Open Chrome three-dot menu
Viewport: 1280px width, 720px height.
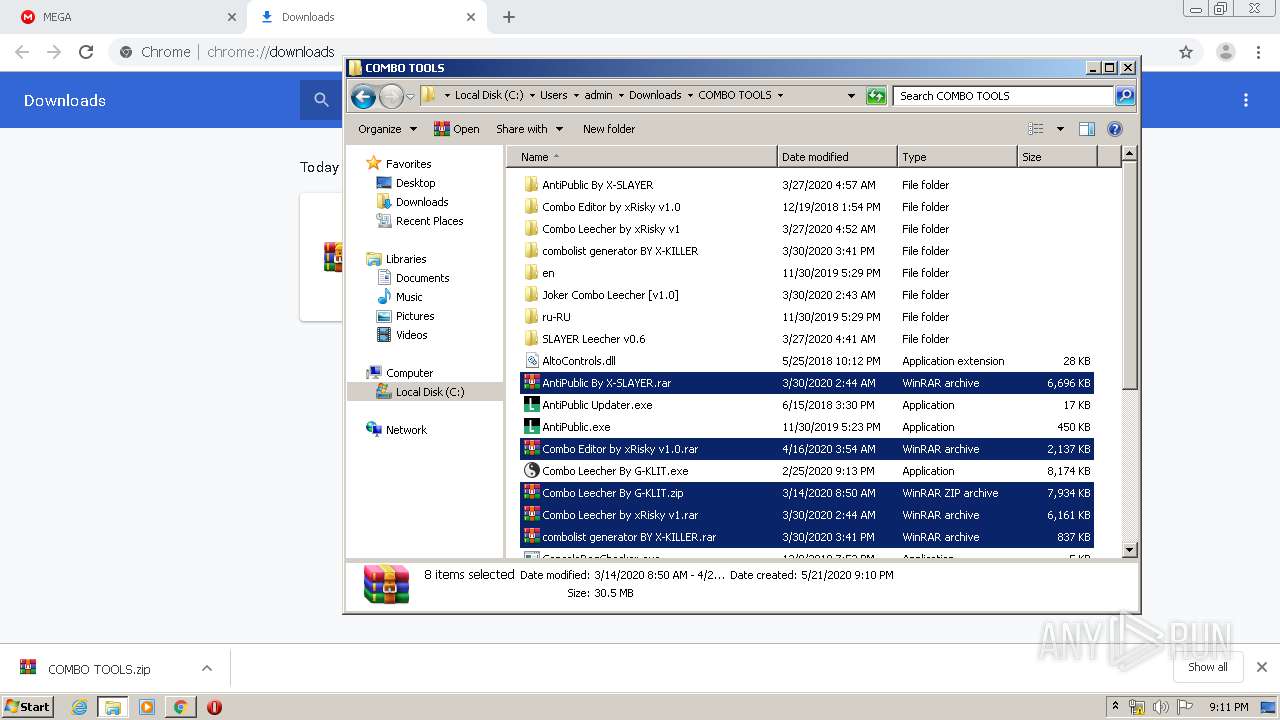[1257, 52]
